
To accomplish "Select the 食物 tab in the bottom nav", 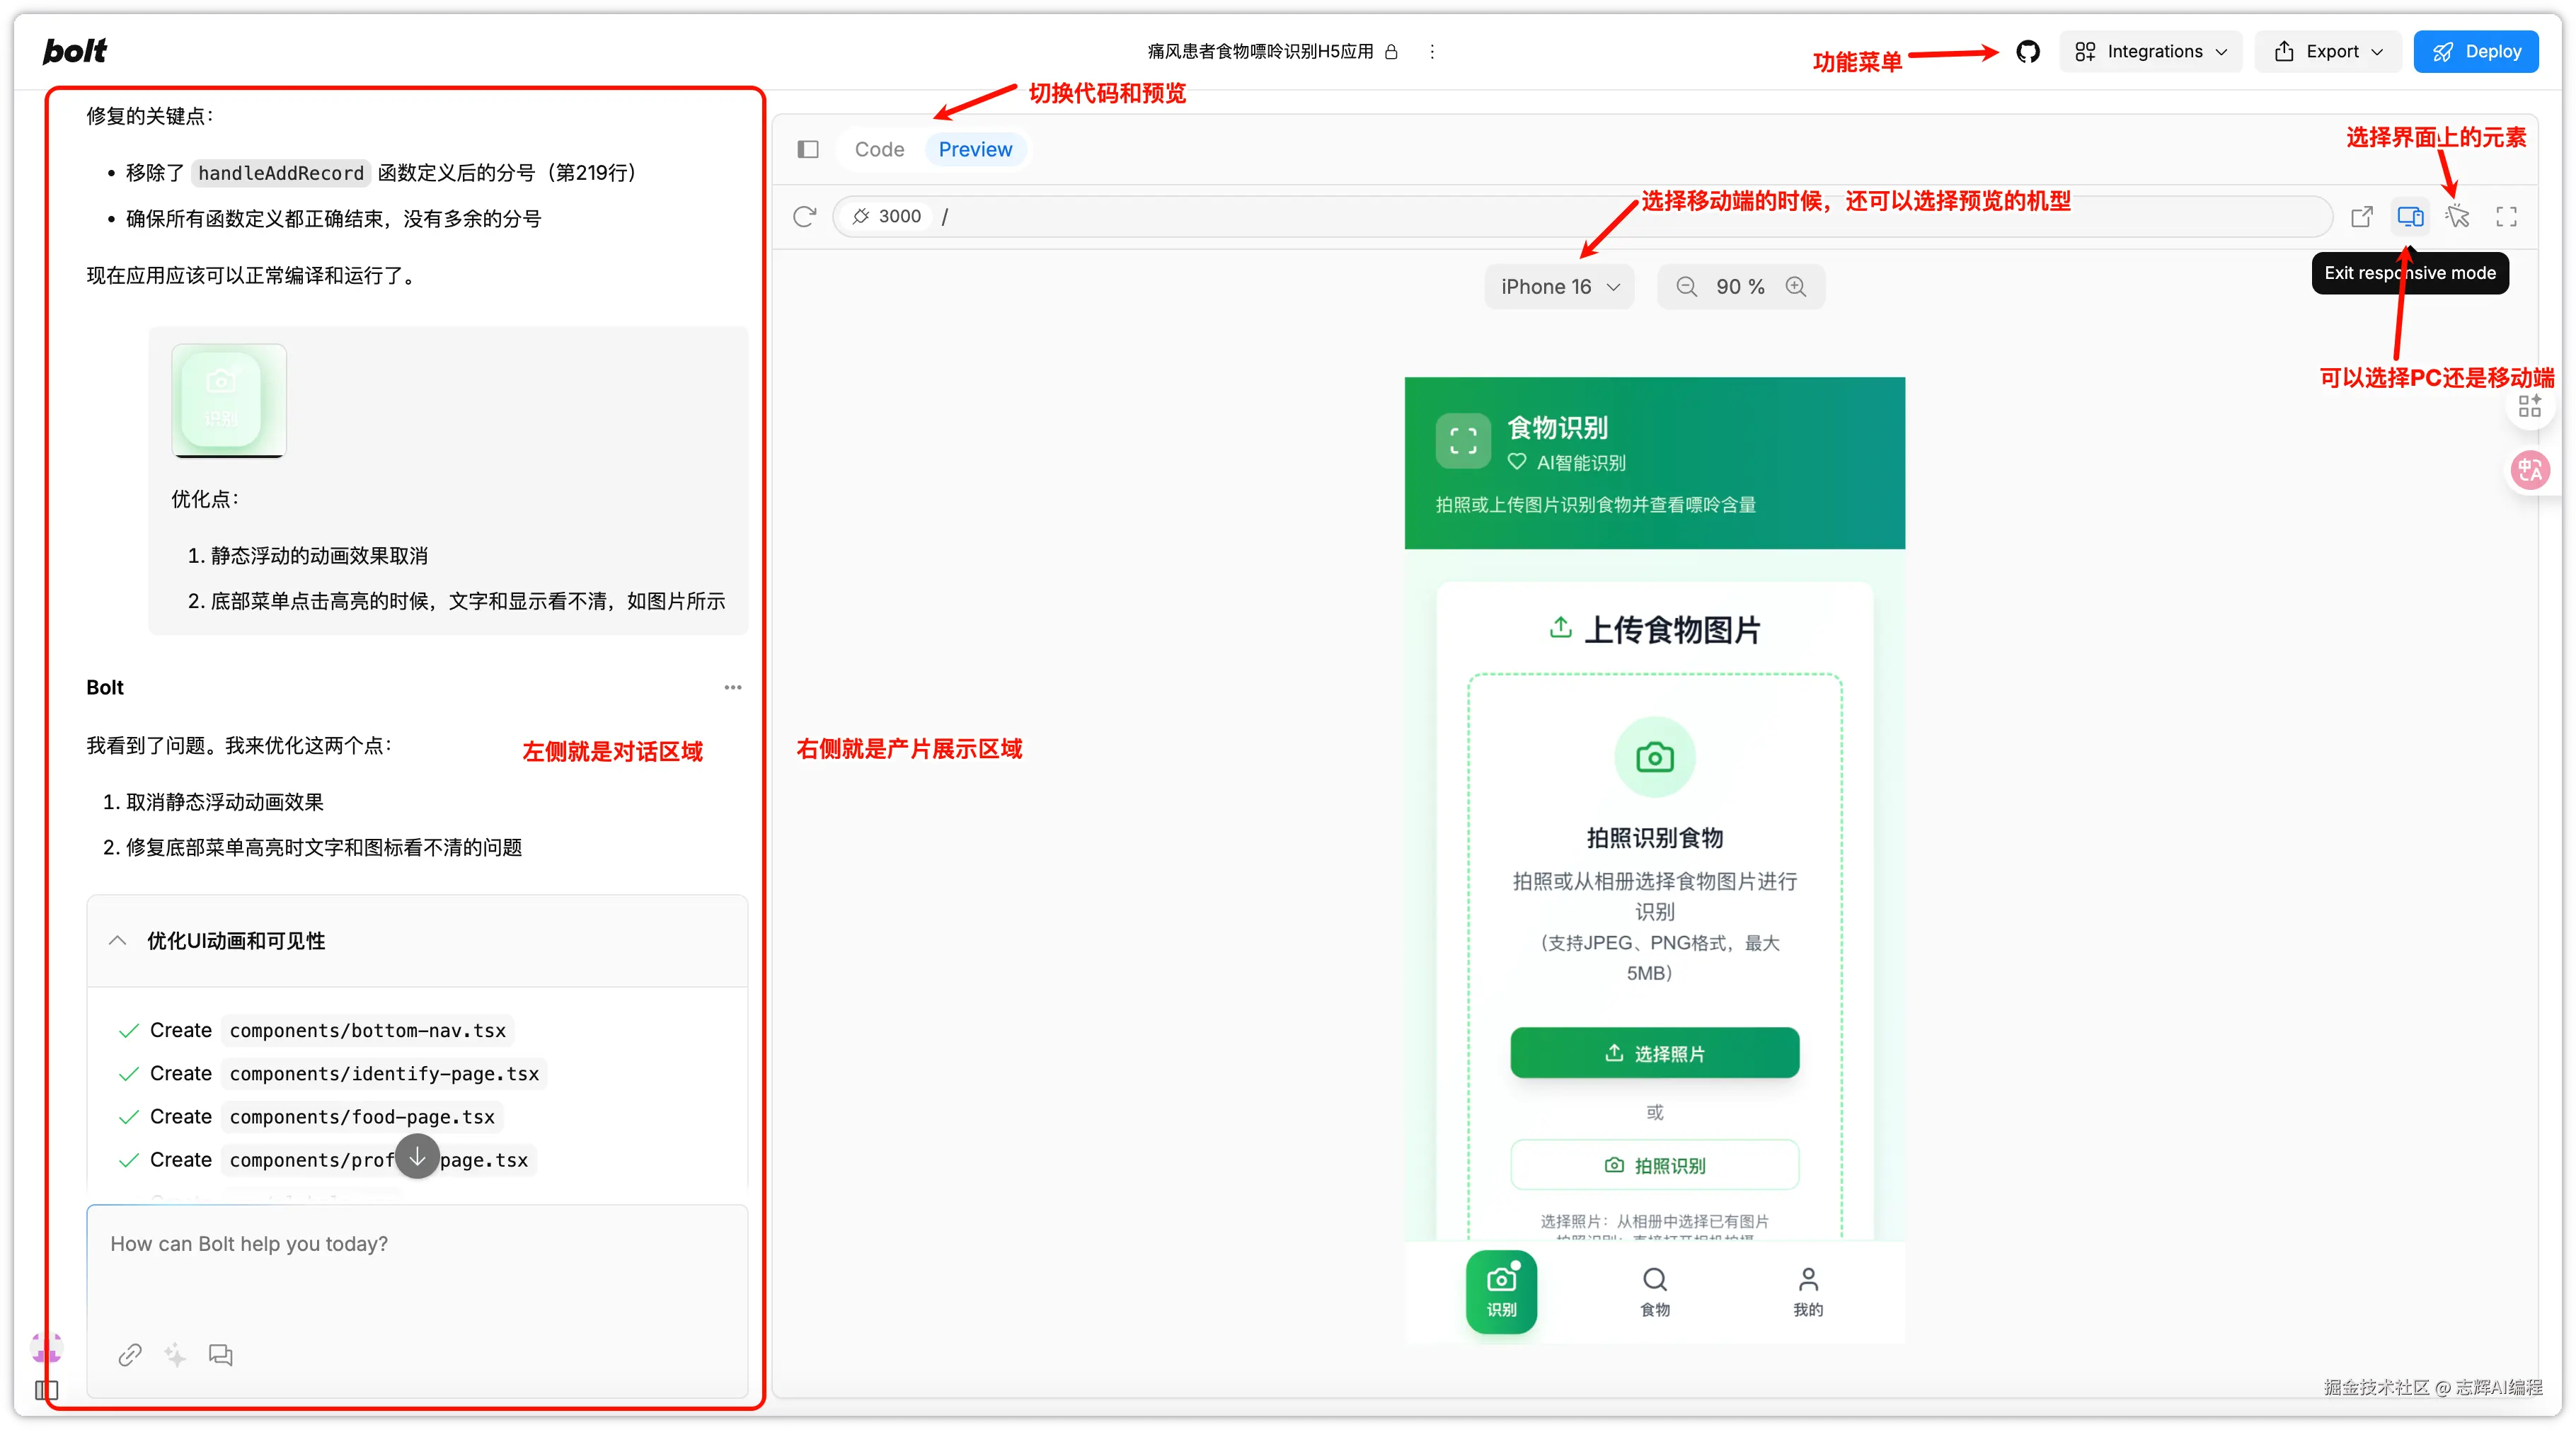I will tap(1654, 1291).
